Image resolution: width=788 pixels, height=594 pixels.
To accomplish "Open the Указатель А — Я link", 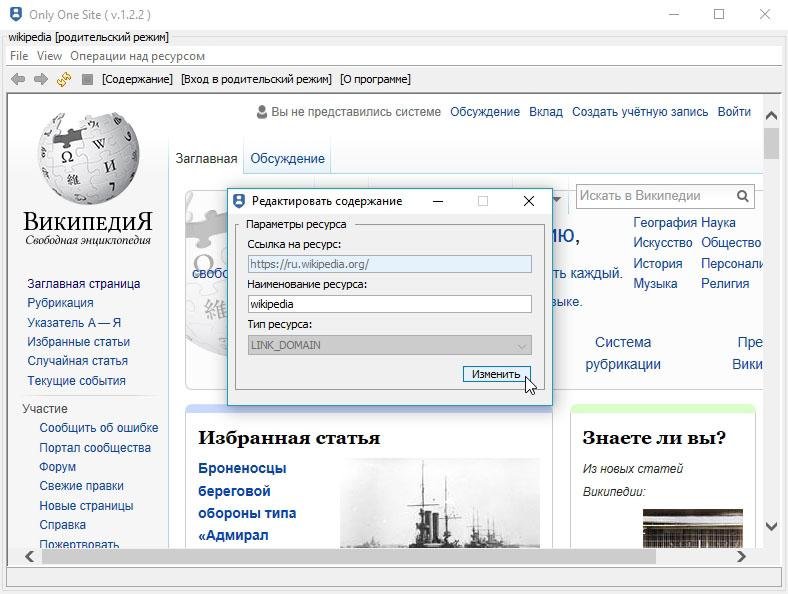I will 74,322.
